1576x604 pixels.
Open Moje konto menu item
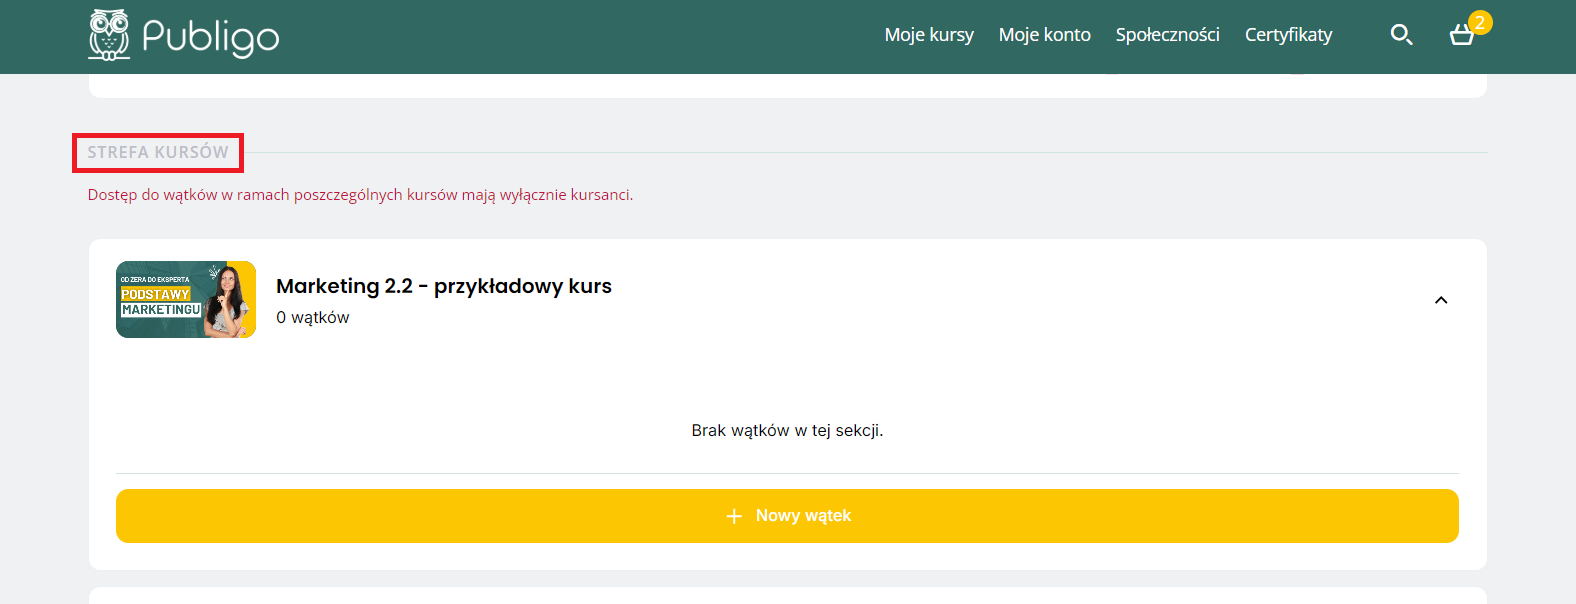1044,35
